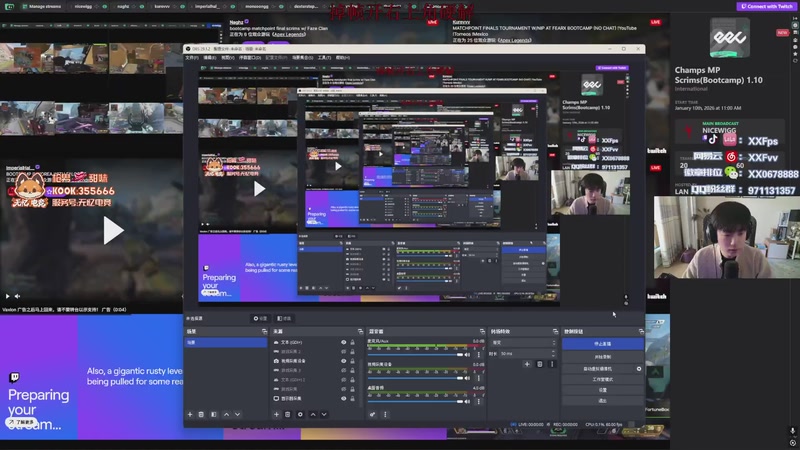The image size is (800, 450).
Task: Pop out the Scene Transitions dock panel
Action: tap(555, 331)
